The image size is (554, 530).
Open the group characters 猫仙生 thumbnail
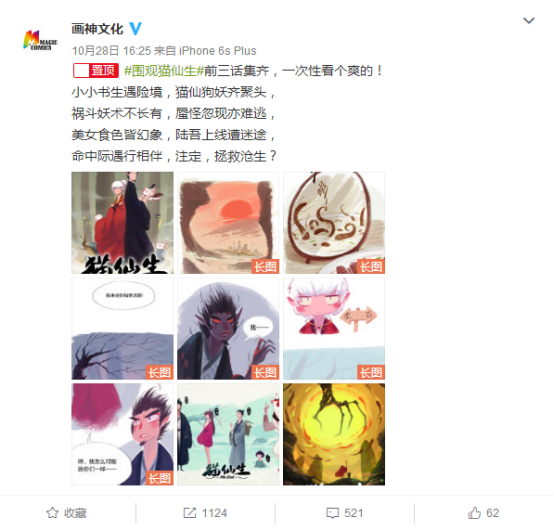(228, 434)
